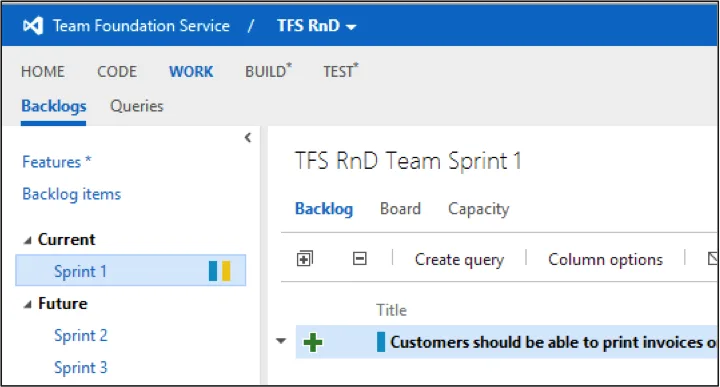Open the Backlog items link

71,194
